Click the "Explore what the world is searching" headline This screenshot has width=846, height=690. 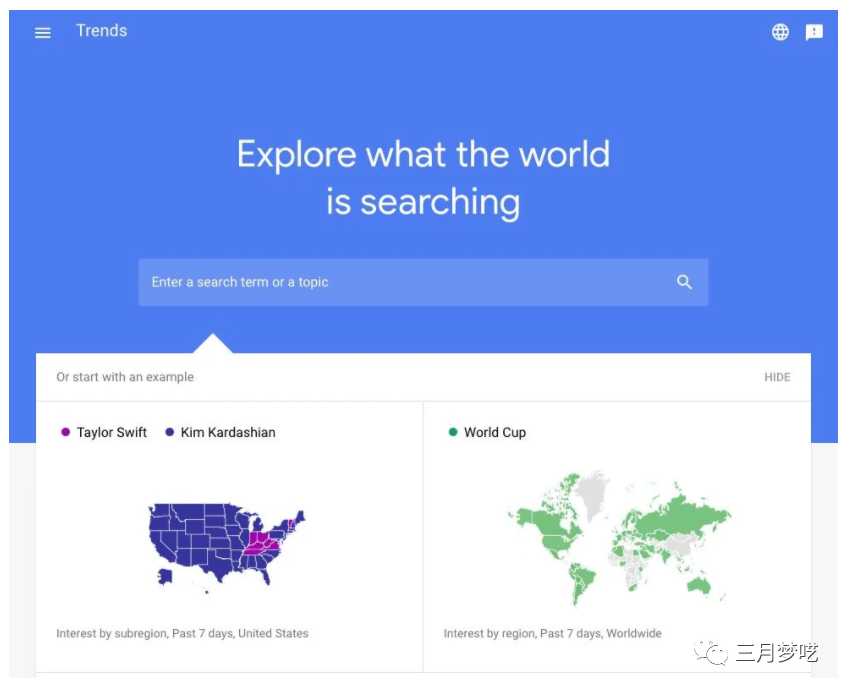pyautogui.click(x=423, y=178)
